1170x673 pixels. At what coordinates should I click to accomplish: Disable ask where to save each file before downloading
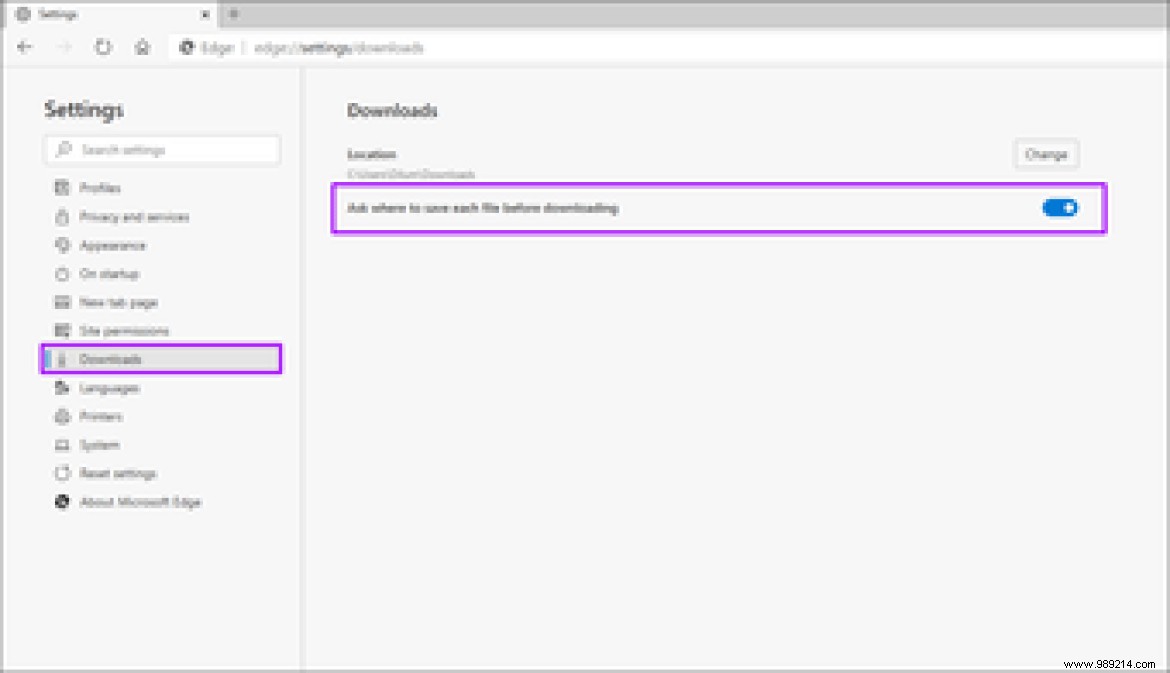click(x=1060, y=208)
